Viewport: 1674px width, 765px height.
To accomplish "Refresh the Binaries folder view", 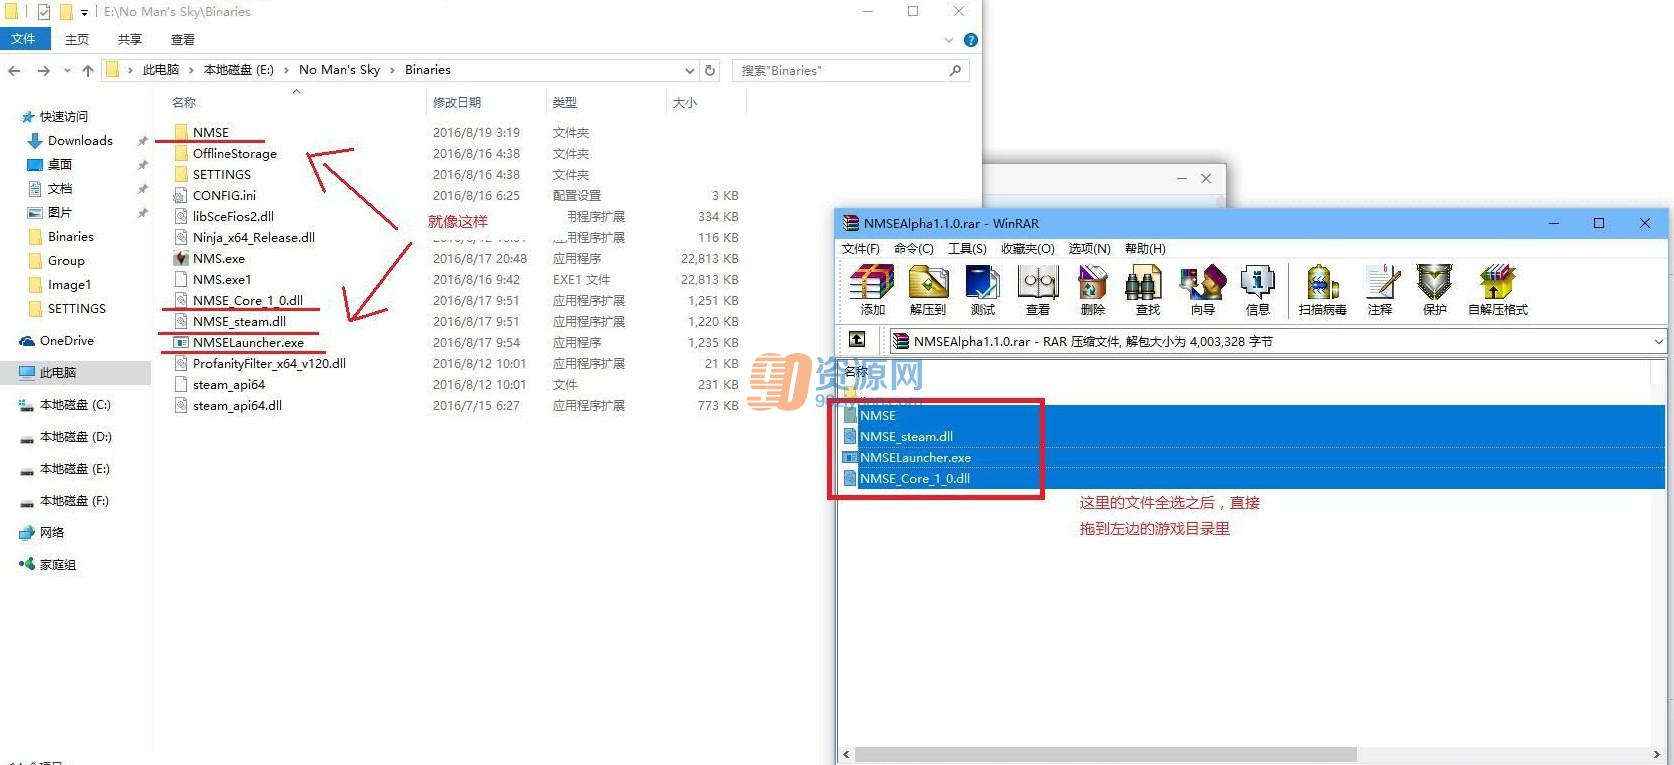I will [710, 70].
